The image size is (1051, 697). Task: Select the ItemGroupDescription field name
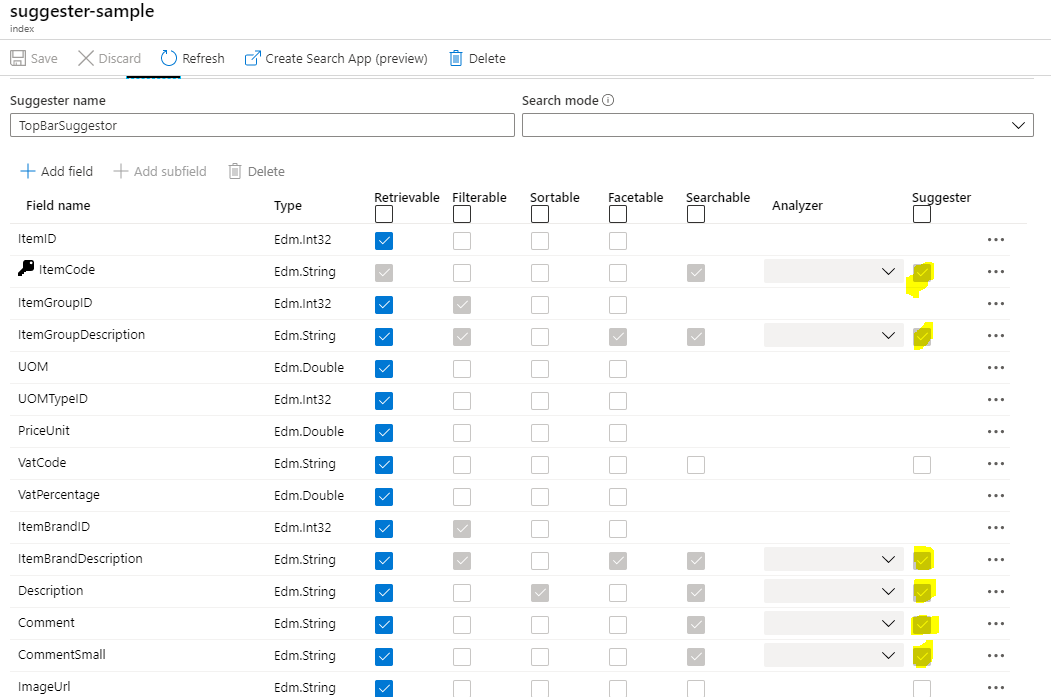point(81,334)
